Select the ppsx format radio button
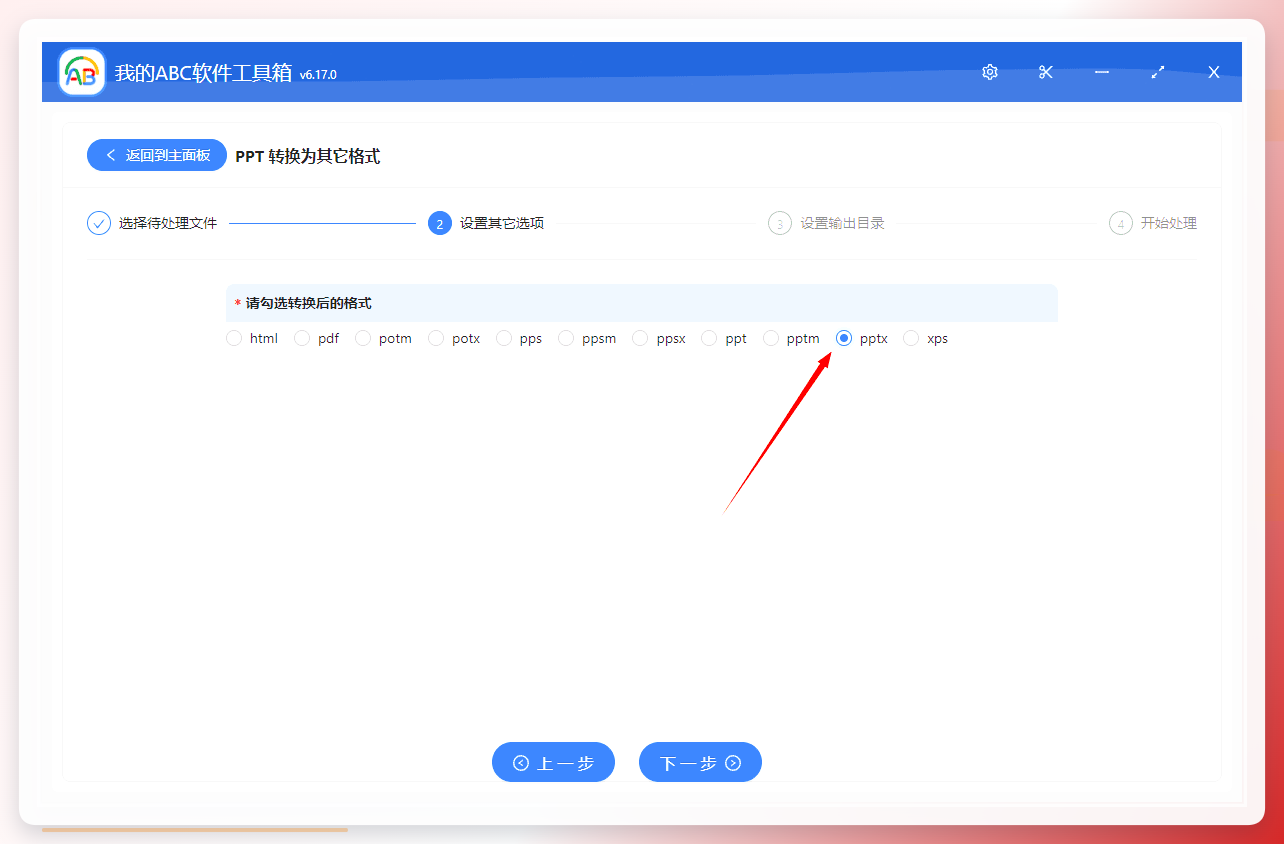The height and width of the screenshot is (844, 1284). [641, 338]
